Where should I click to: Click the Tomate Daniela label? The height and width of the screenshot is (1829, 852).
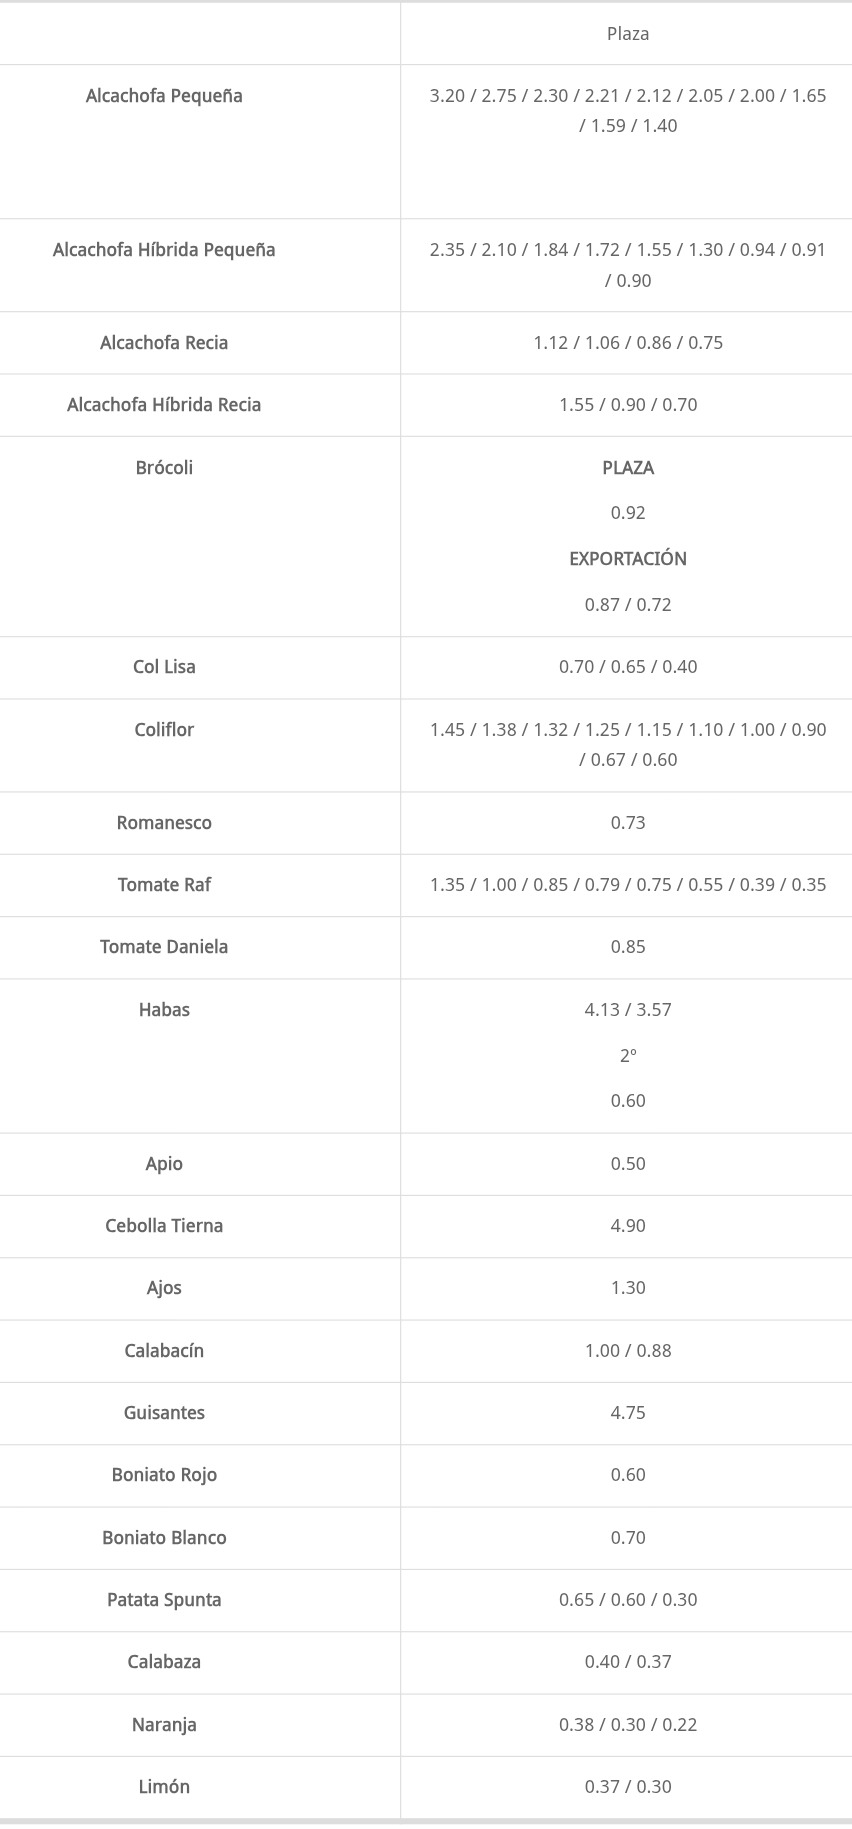point(164,947)
